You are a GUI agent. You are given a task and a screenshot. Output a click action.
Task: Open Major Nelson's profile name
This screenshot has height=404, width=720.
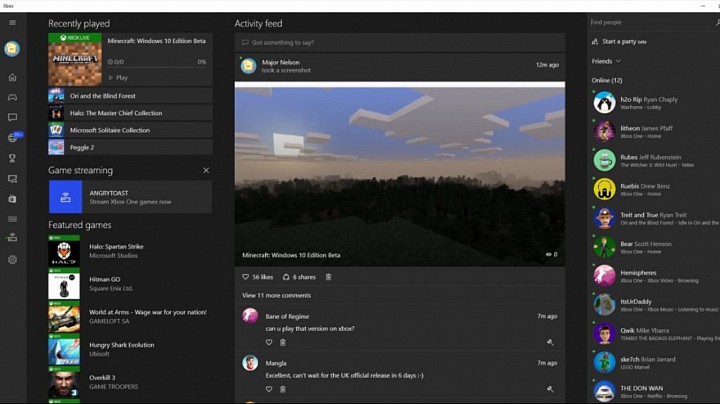281,62
